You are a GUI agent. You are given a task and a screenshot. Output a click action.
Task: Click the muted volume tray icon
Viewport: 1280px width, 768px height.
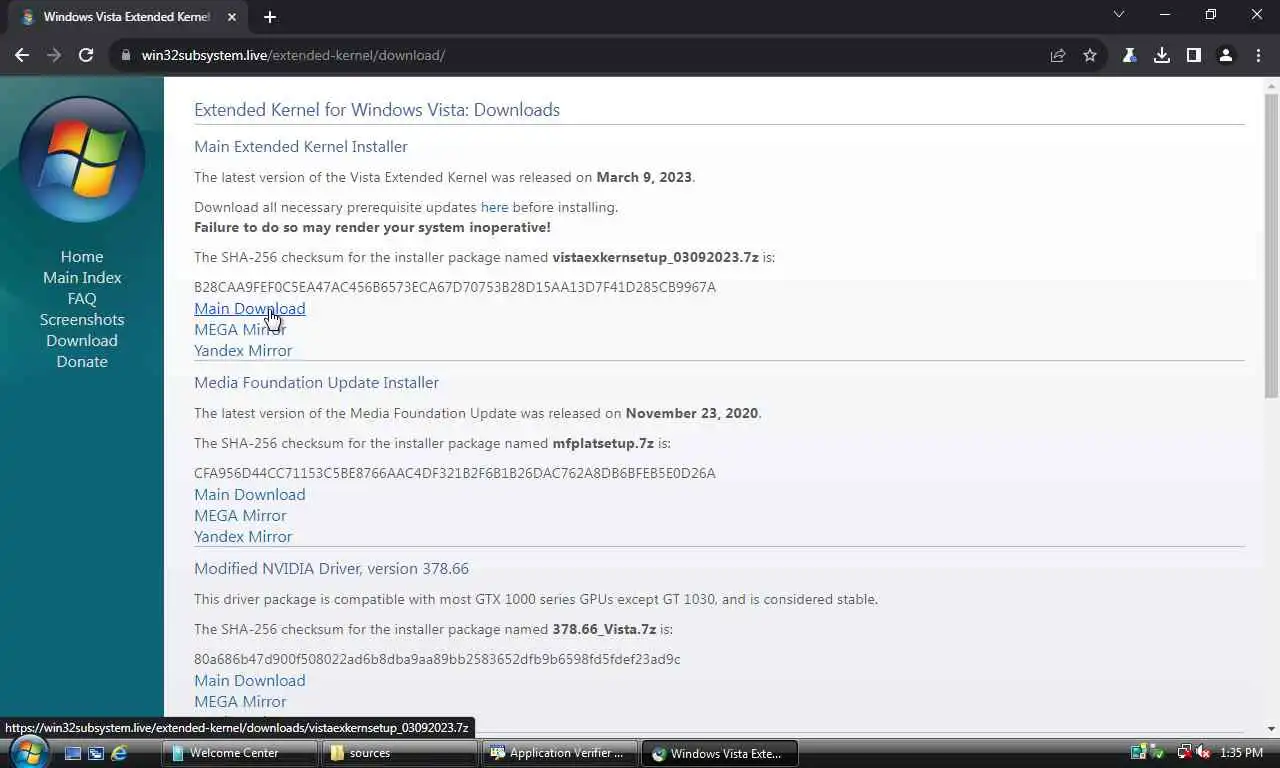pyautogui.click(x=1203, y=752)
